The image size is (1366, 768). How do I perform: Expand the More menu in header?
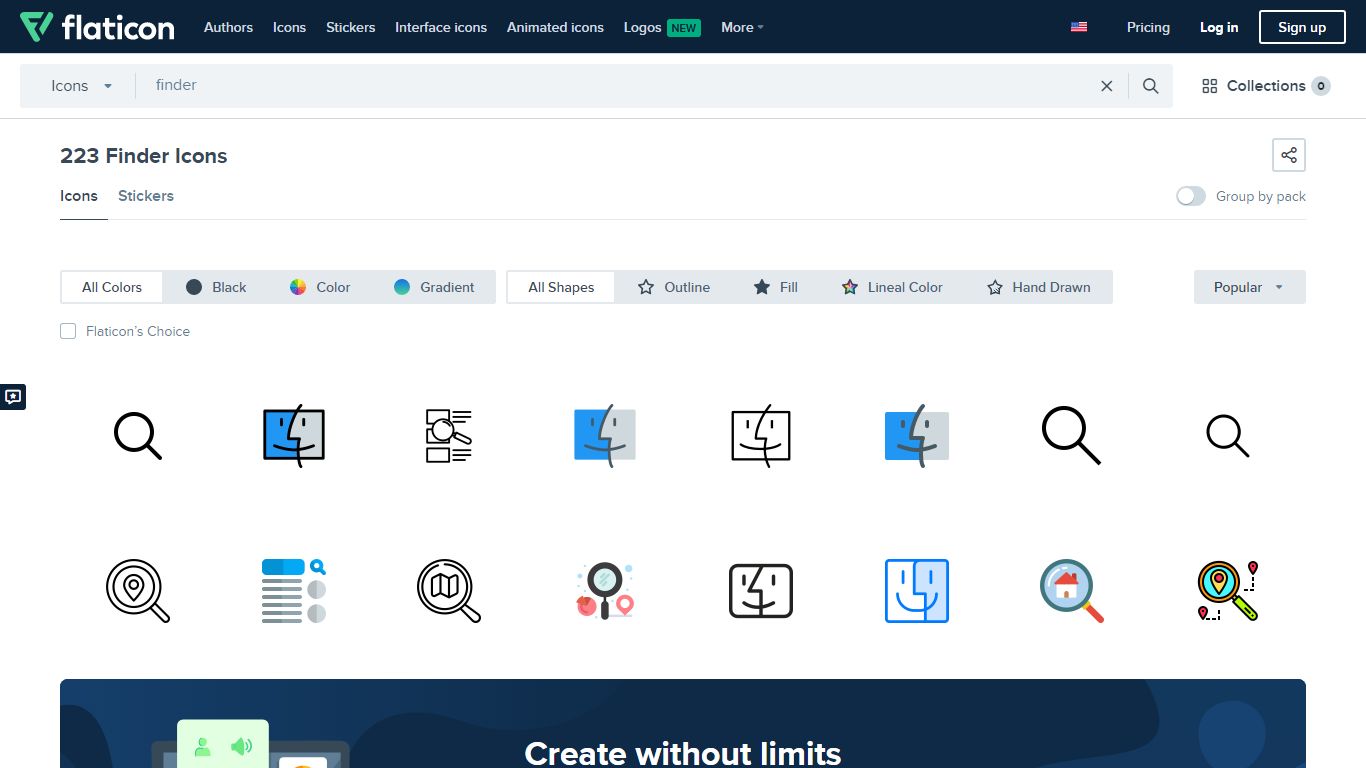click(x=742, y=27)
